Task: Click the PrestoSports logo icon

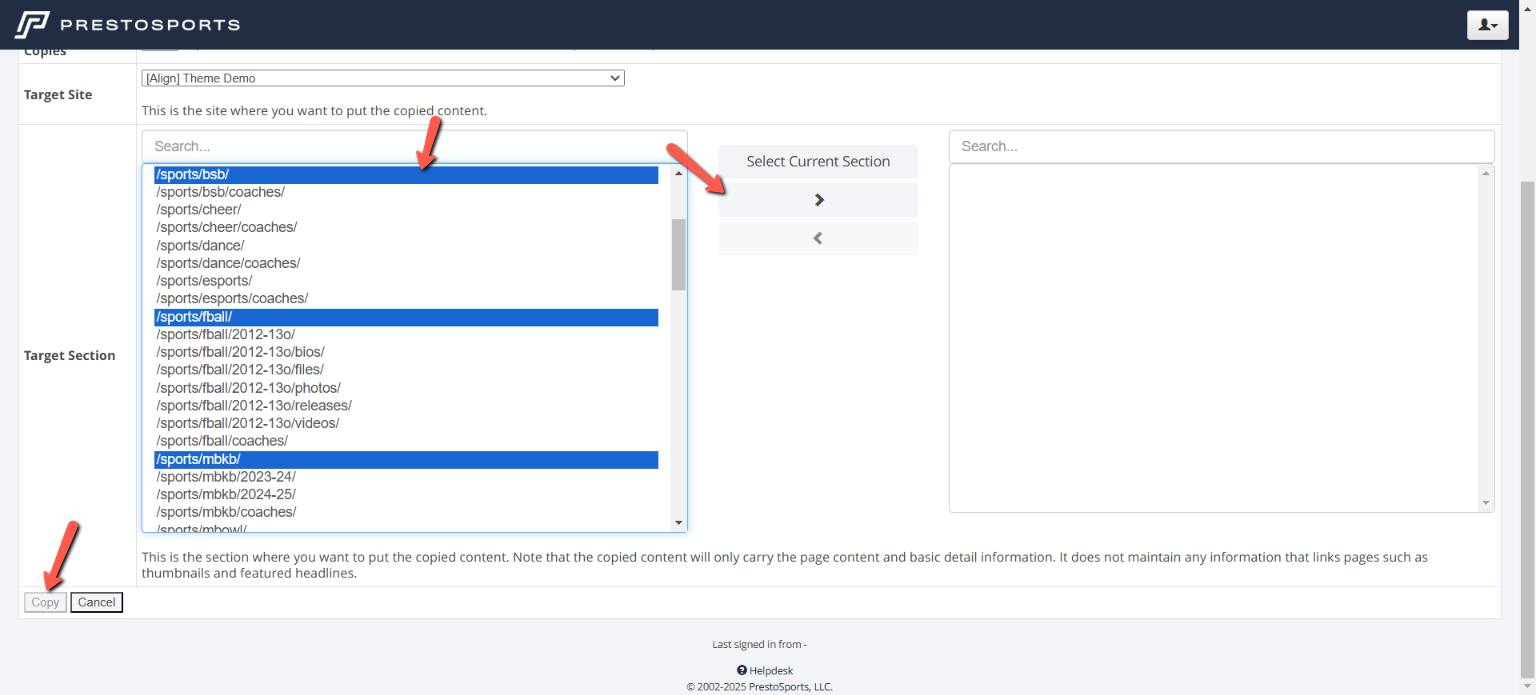Action: 31,24
